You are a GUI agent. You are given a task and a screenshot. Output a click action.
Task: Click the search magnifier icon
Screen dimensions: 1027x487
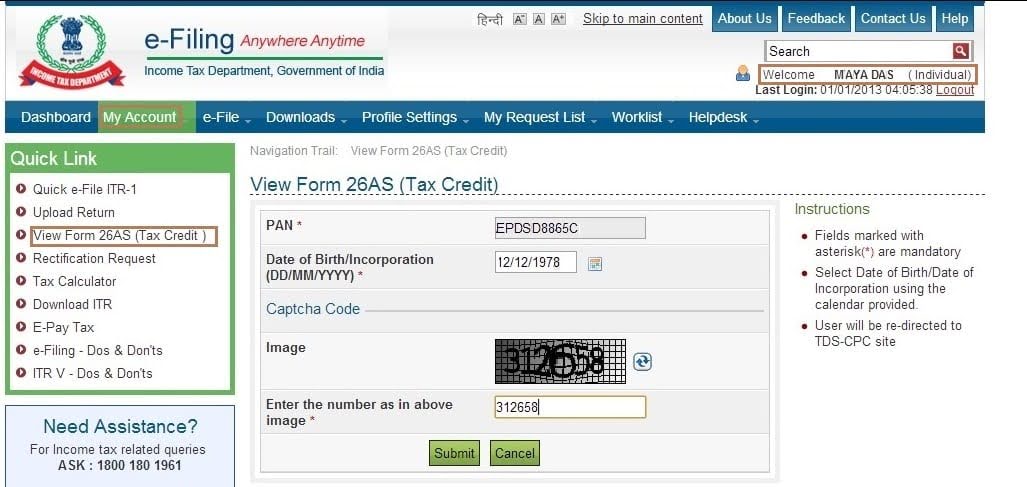[960, 51]
